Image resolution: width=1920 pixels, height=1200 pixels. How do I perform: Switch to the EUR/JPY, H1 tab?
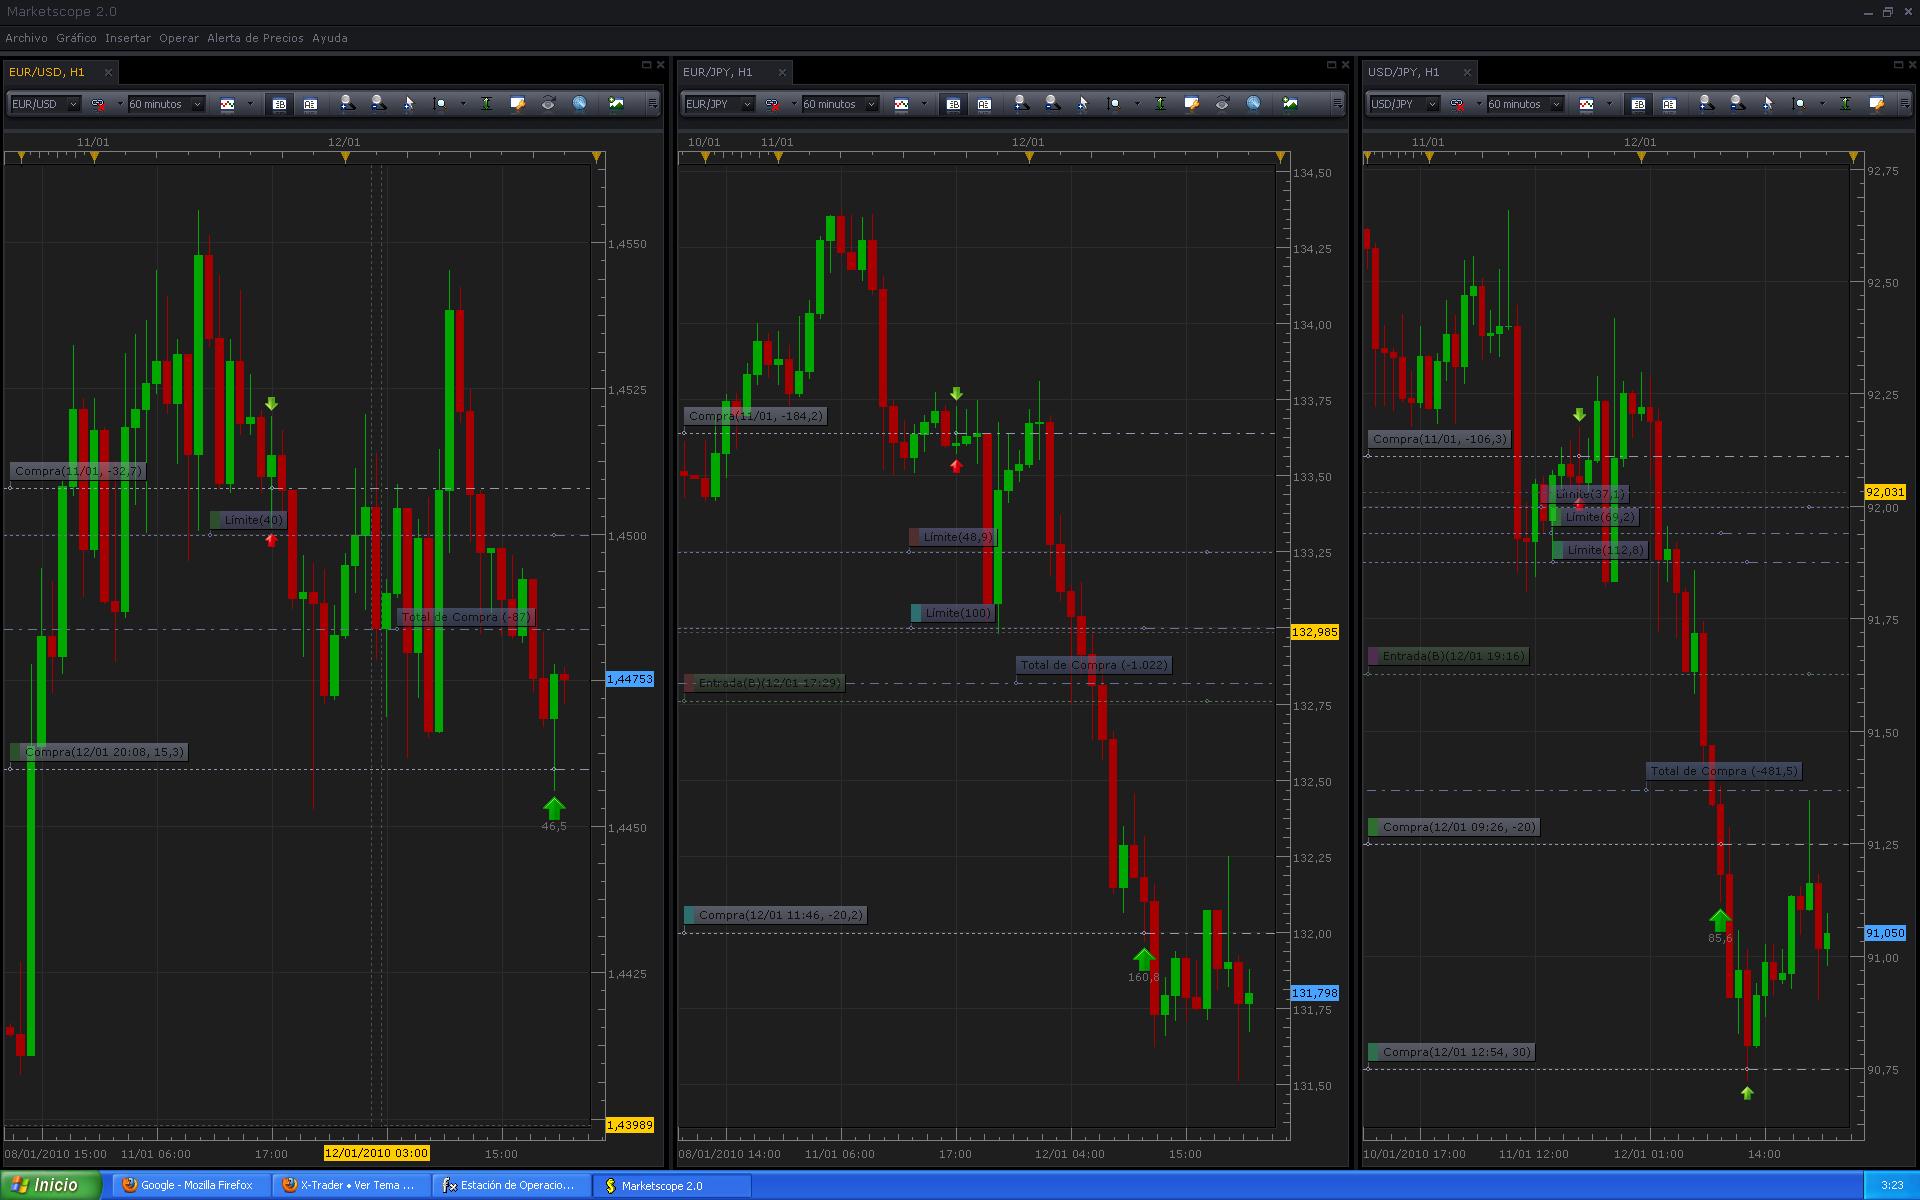click(x=717, y=72)
